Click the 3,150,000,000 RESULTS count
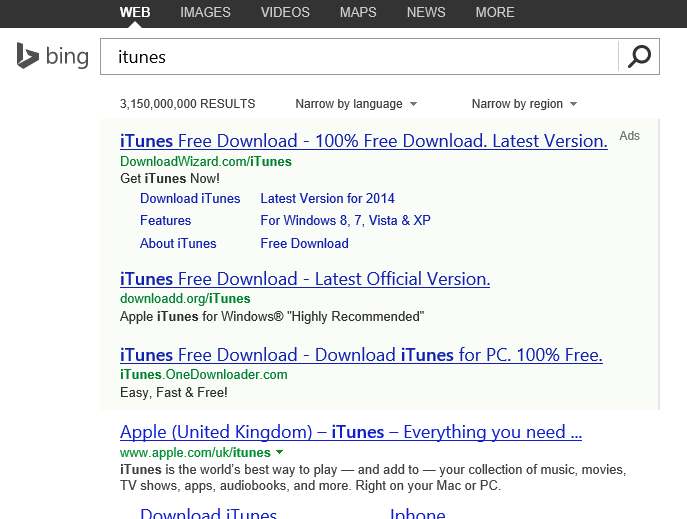The width and height of the screenshot is (687, 519). click(x=188, y=104)
